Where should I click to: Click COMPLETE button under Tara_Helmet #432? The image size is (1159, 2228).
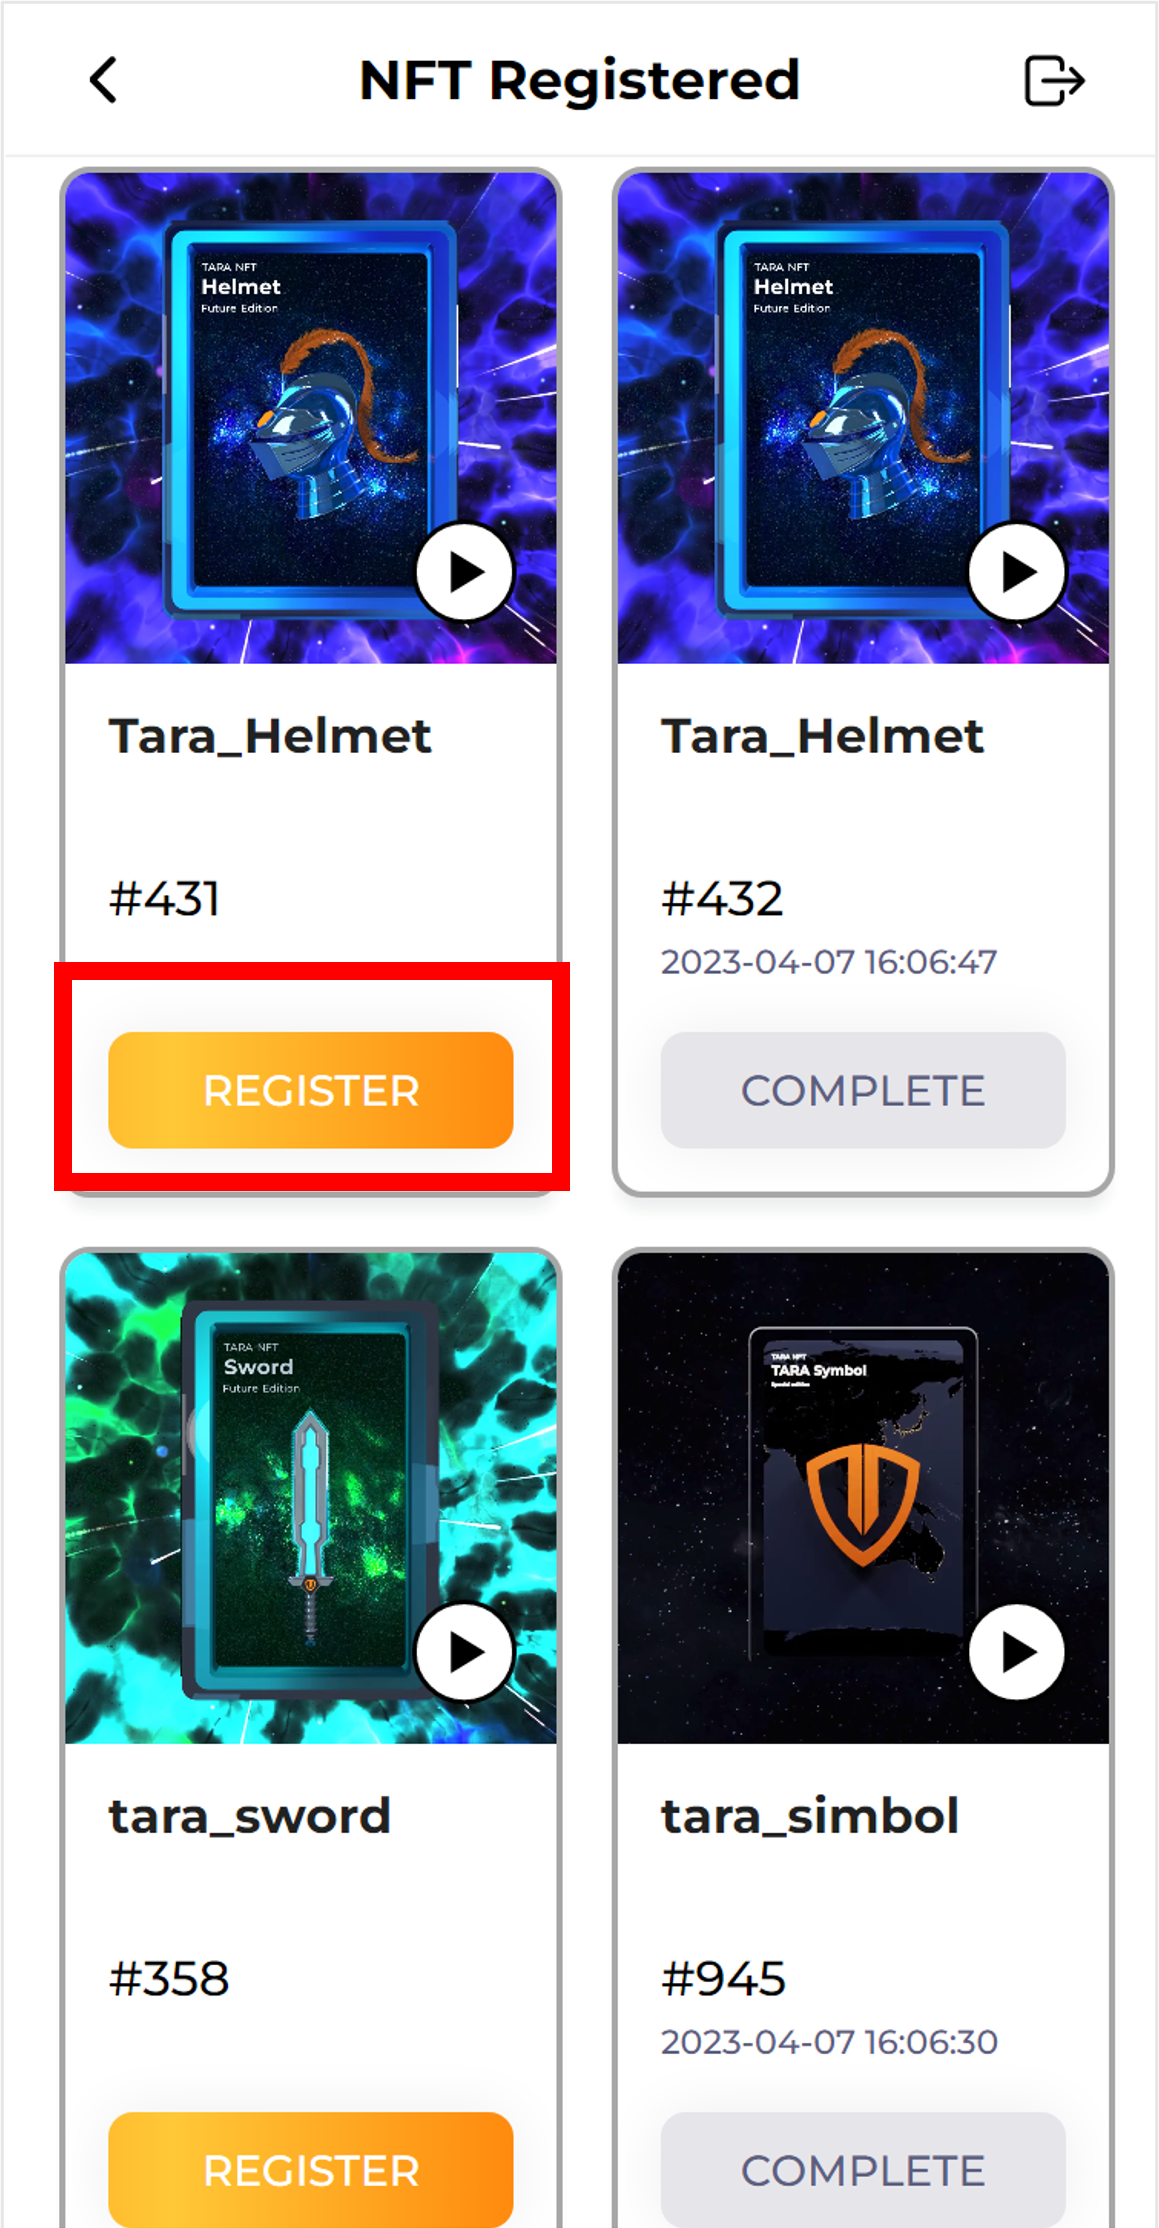point(863,1090)
